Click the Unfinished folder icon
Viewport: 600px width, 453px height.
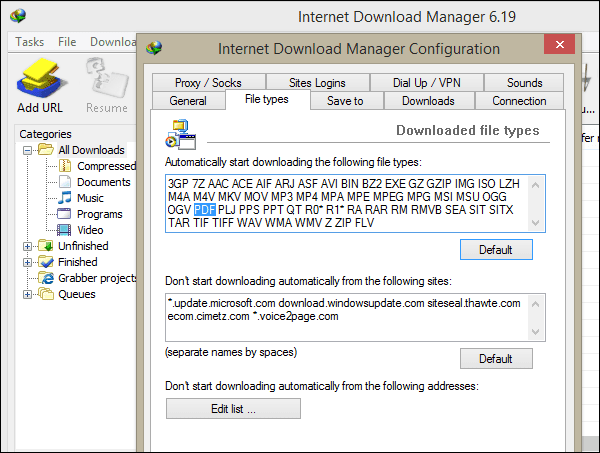46,246
